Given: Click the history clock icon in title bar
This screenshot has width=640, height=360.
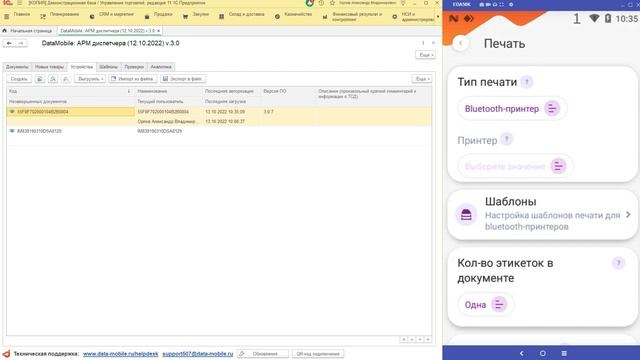Looking at the screenshot, I should 321,3.
